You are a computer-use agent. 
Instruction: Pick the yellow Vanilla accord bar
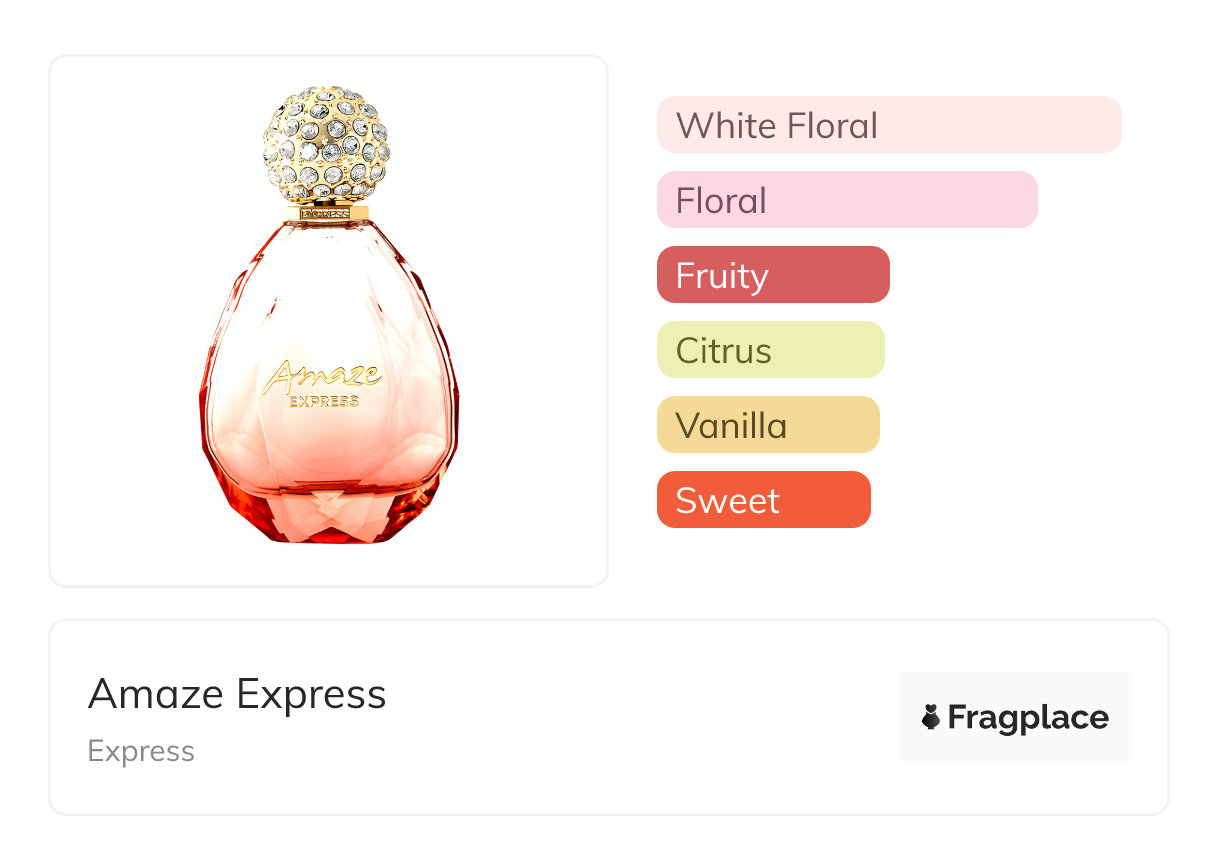coord(768,425)
